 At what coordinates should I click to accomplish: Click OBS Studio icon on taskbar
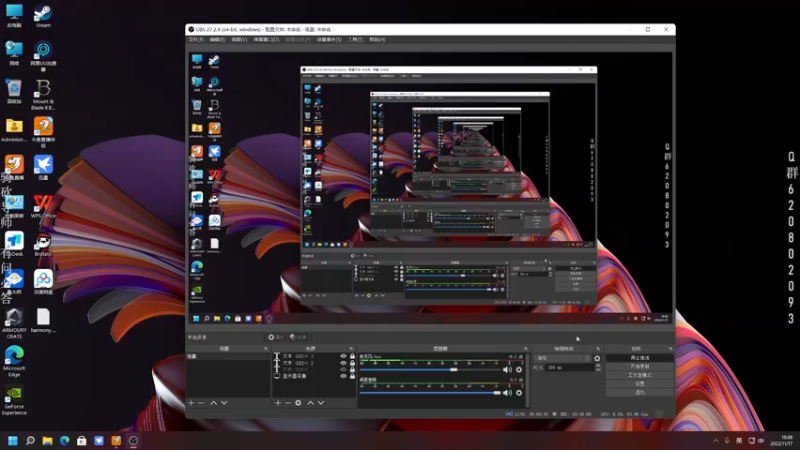(133, 440)
